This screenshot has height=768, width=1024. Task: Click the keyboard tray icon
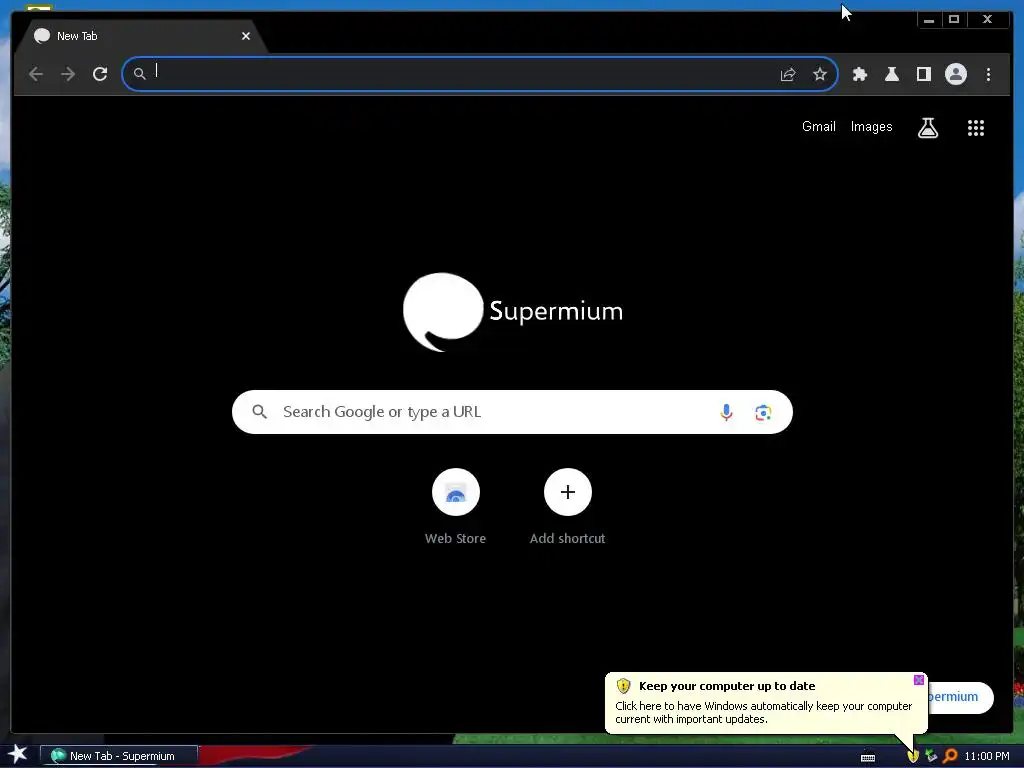tap(867, 758)
